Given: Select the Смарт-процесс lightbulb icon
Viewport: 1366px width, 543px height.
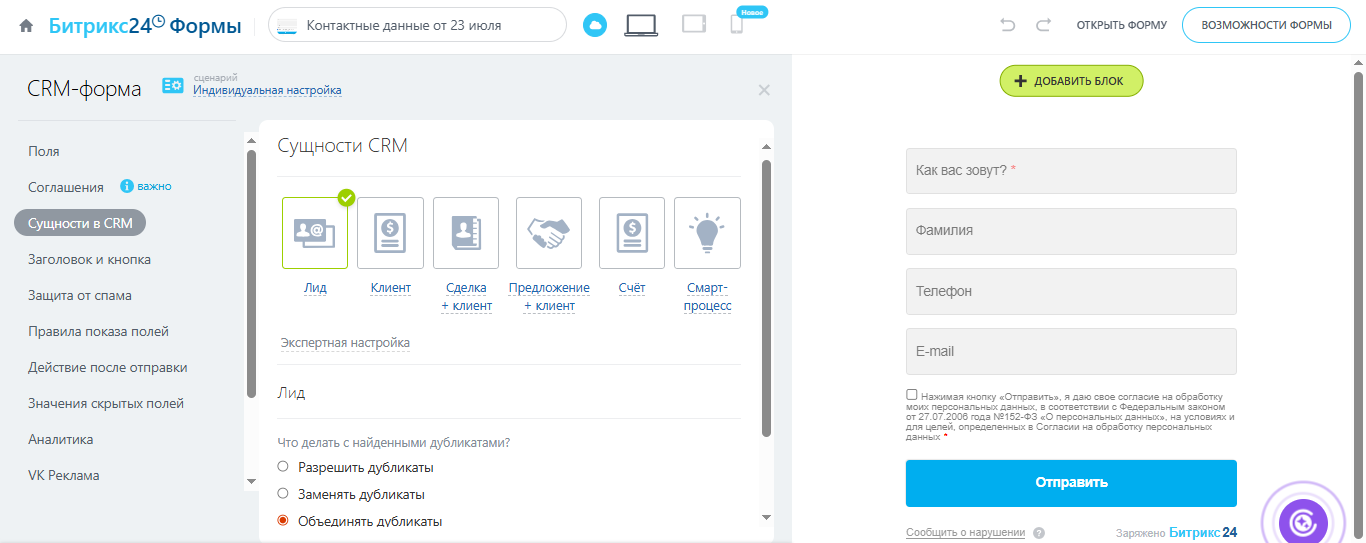Looking at the screenshot, I should pos(707,233).
